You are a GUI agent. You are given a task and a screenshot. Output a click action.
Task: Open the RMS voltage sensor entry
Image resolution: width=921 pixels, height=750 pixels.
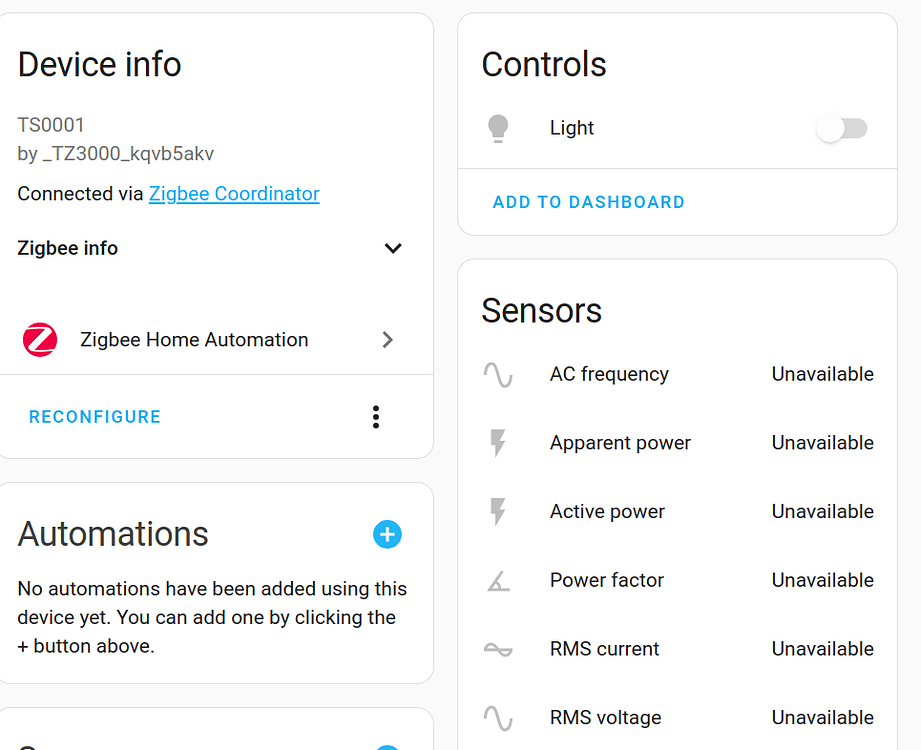coord(605,717)
